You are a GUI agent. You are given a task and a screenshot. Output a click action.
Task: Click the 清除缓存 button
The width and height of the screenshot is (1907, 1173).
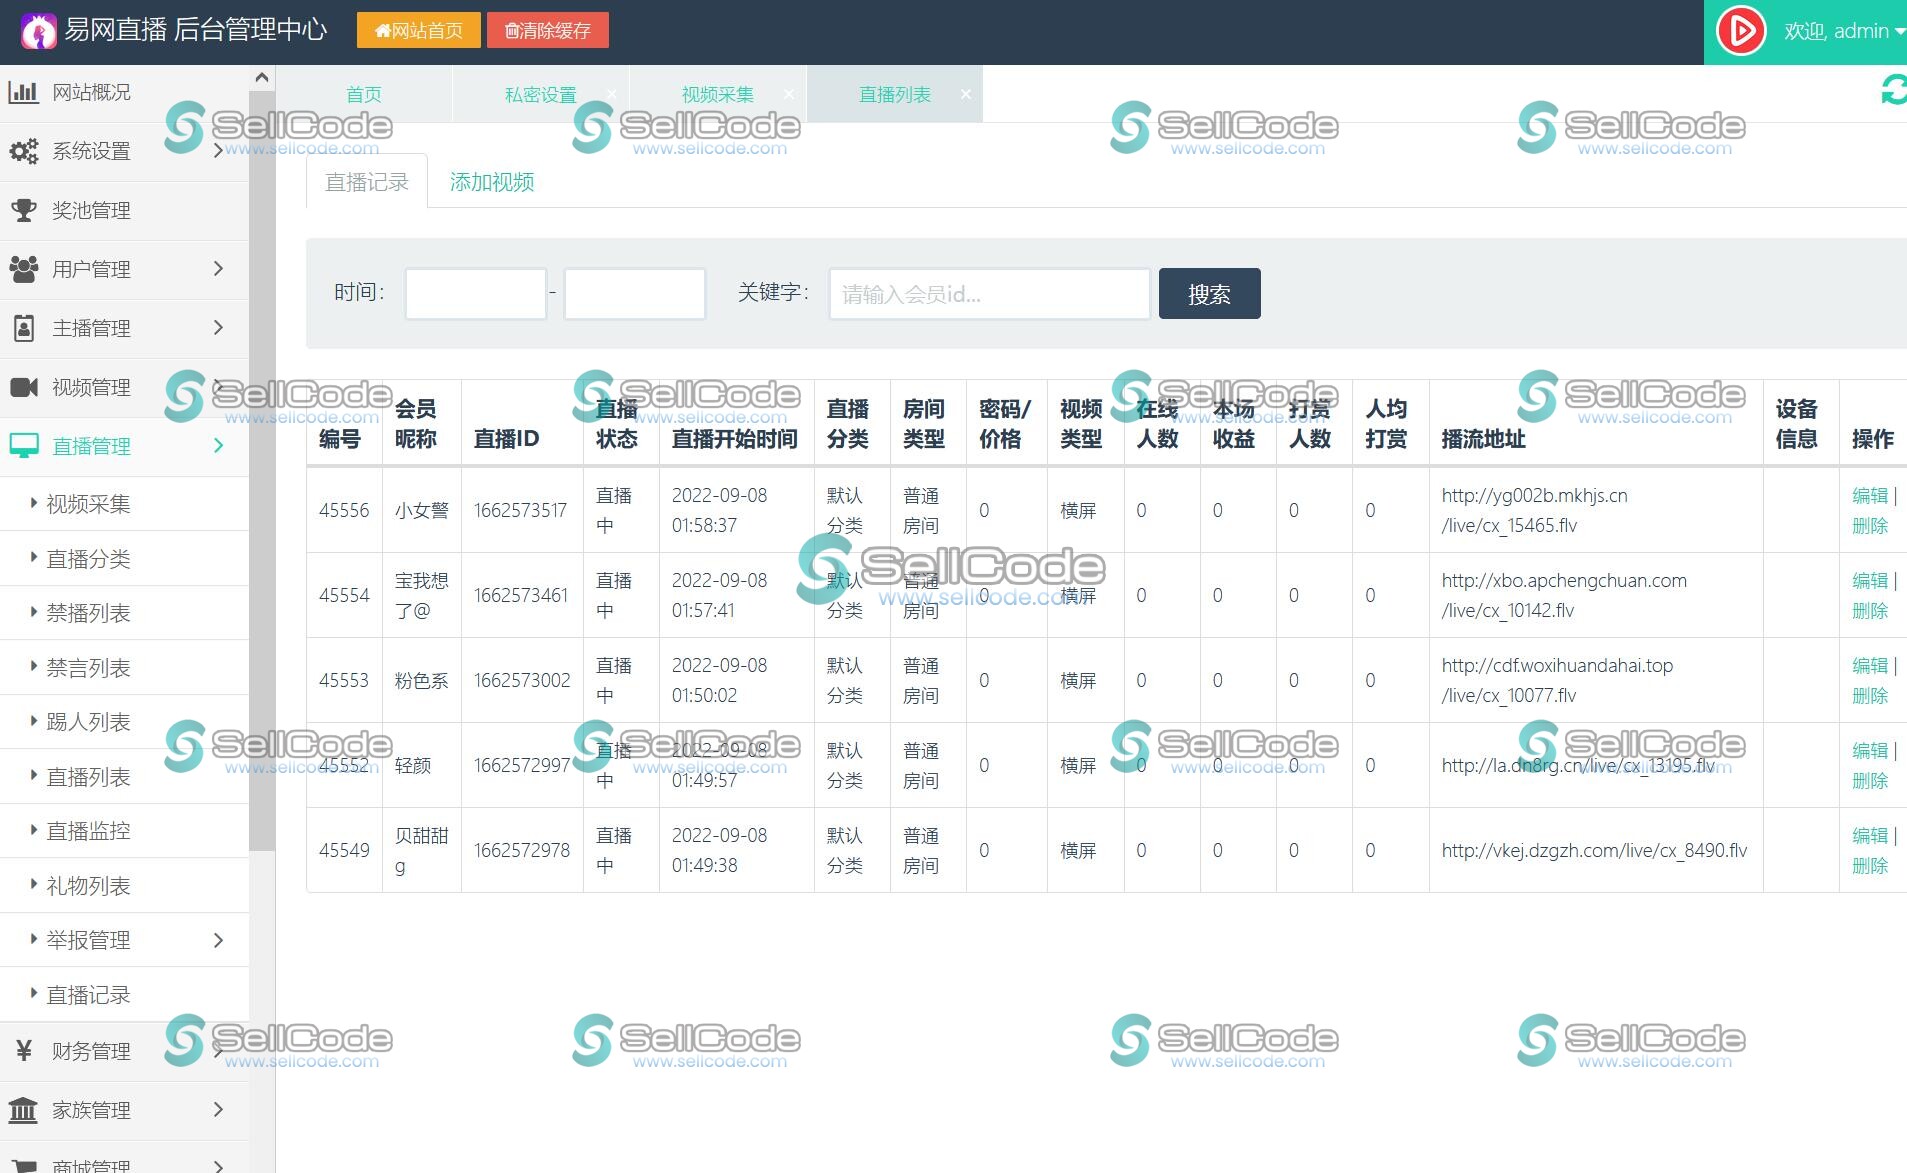click(547, 30)
